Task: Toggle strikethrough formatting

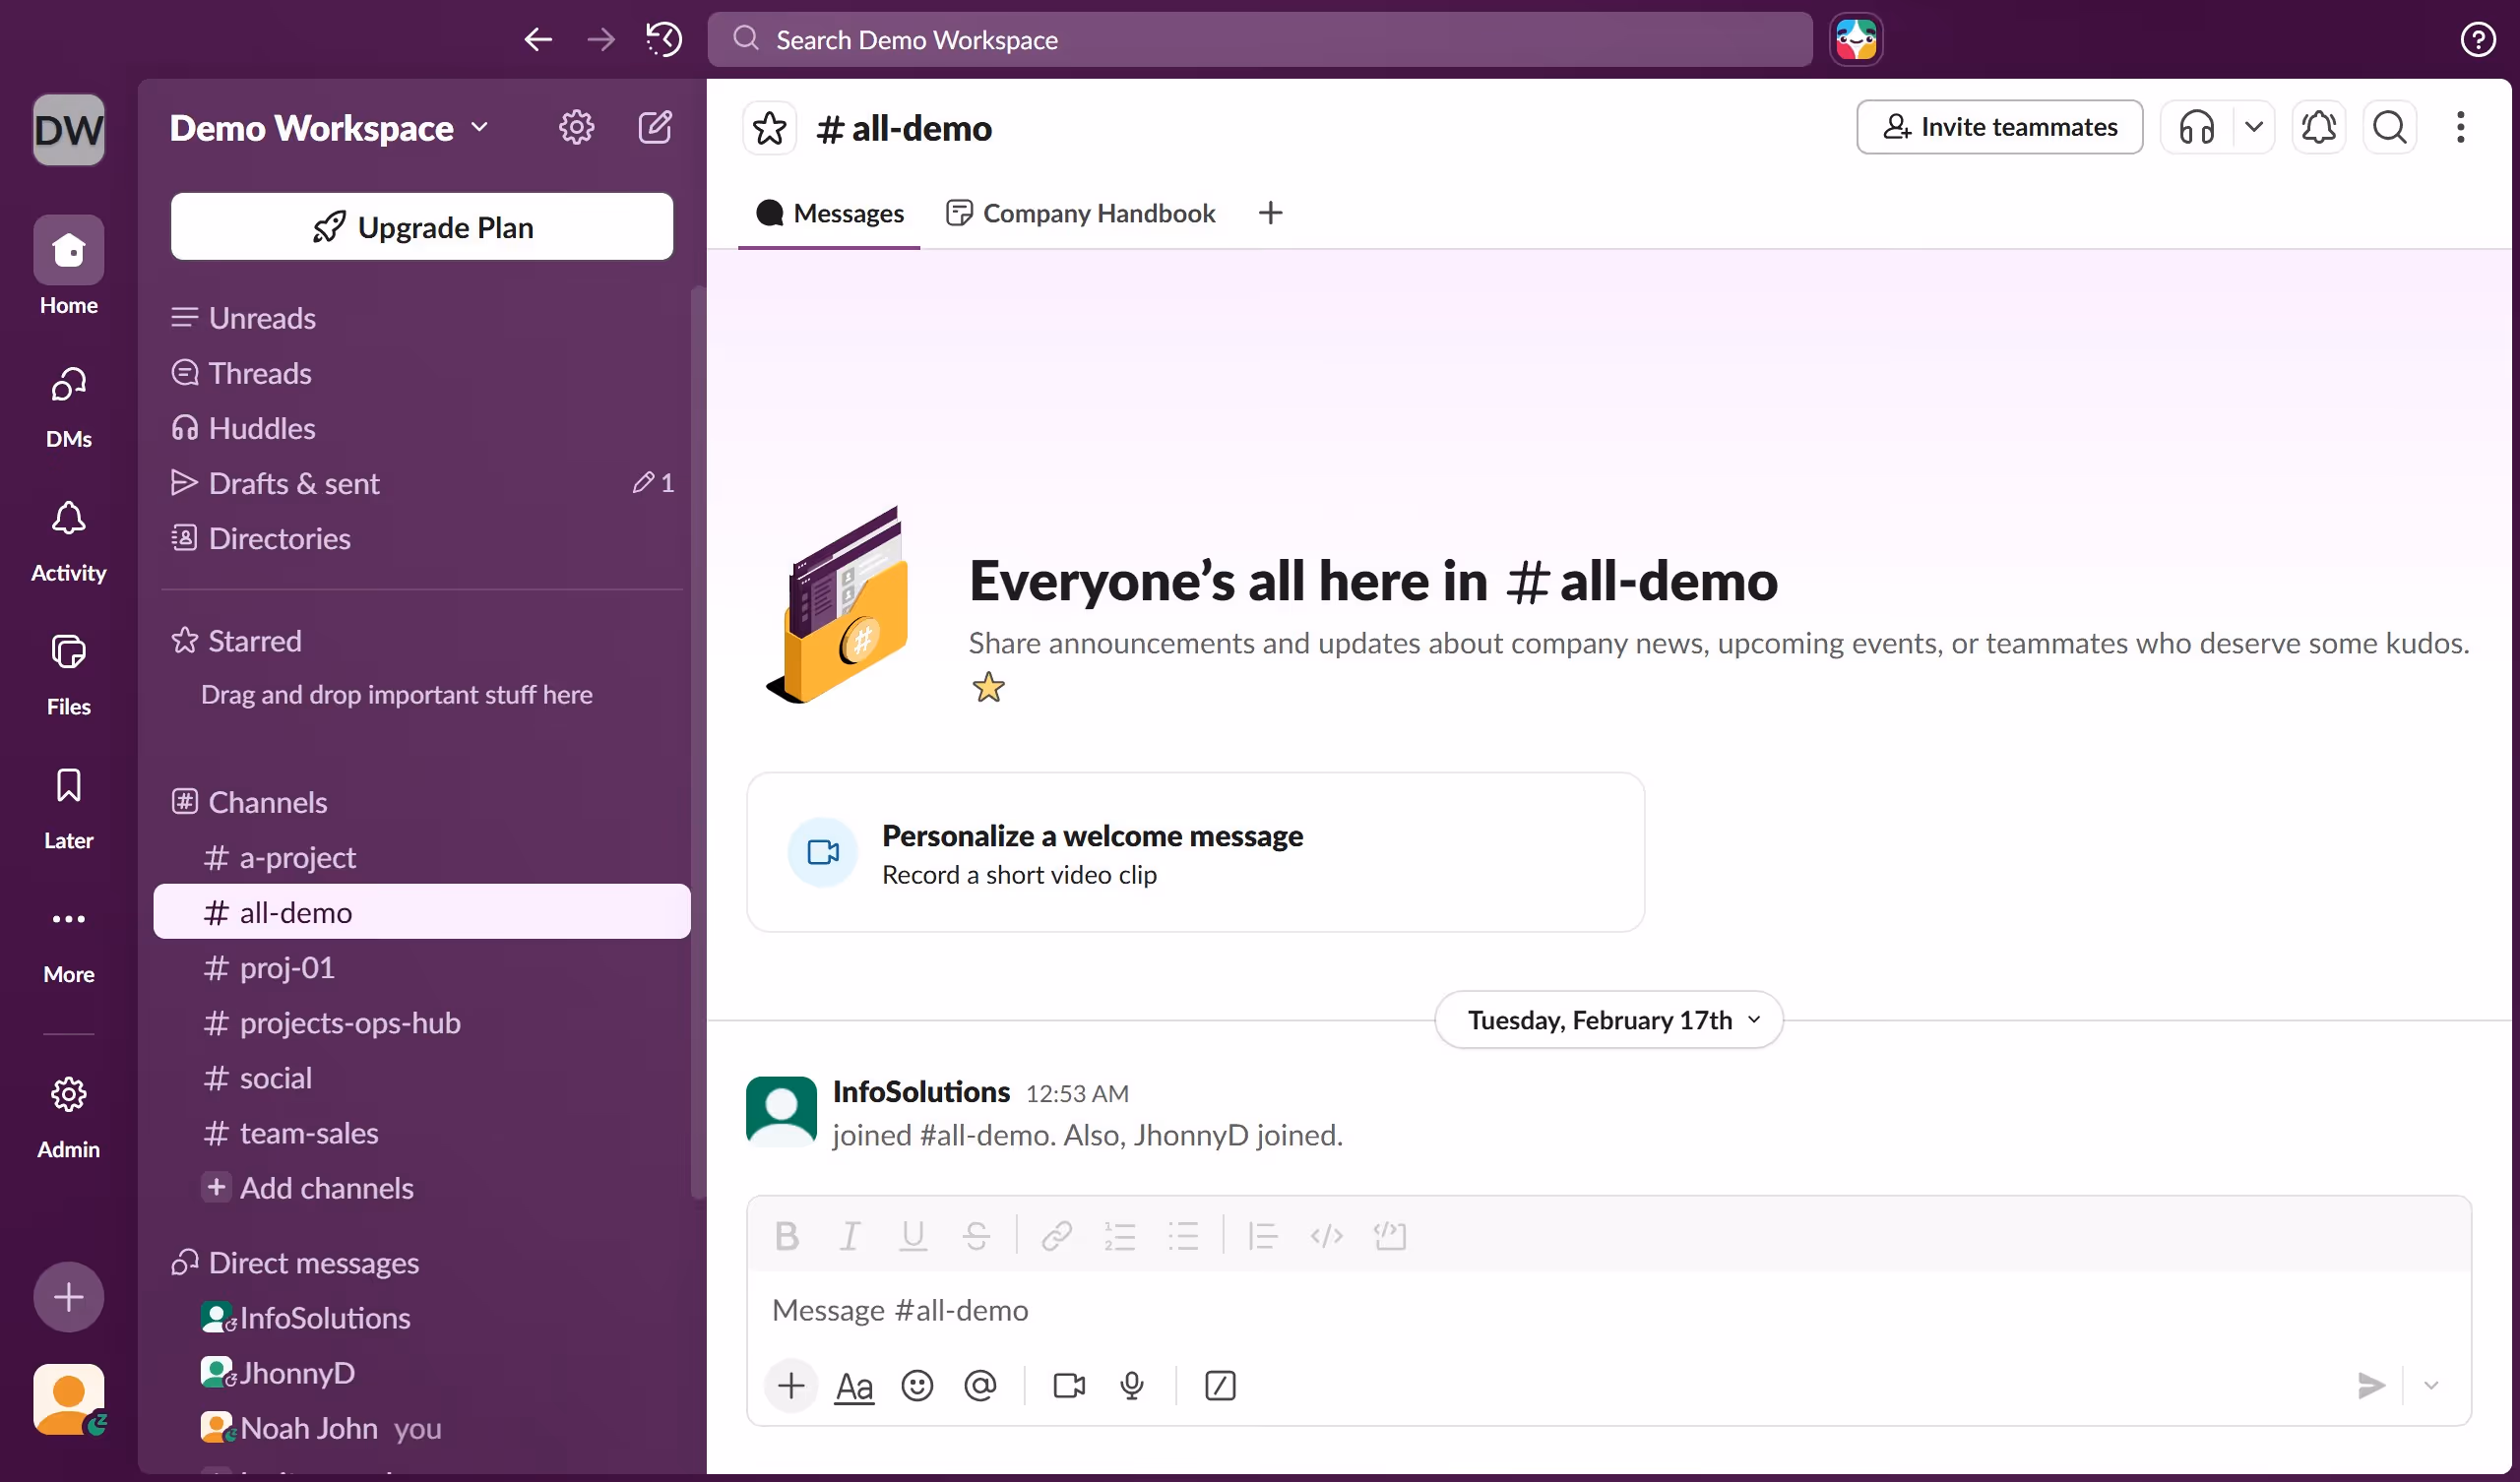Action: [x=976, y=1236]
